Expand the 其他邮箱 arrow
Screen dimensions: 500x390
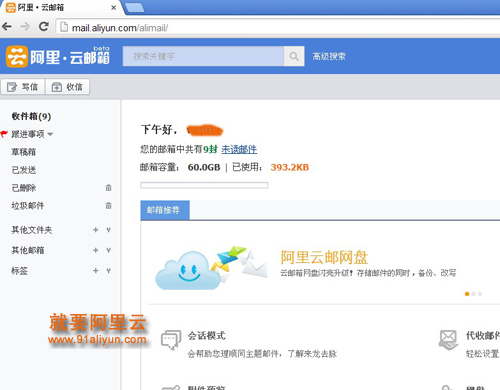click(108, 250)
